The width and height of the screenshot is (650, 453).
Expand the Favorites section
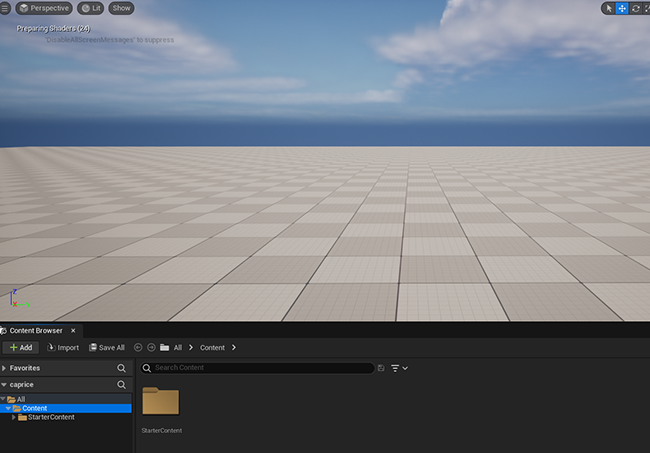click(x=5, y=368)
